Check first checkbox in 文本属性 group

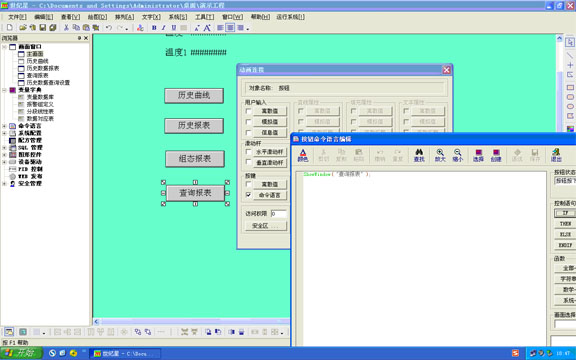406,111
